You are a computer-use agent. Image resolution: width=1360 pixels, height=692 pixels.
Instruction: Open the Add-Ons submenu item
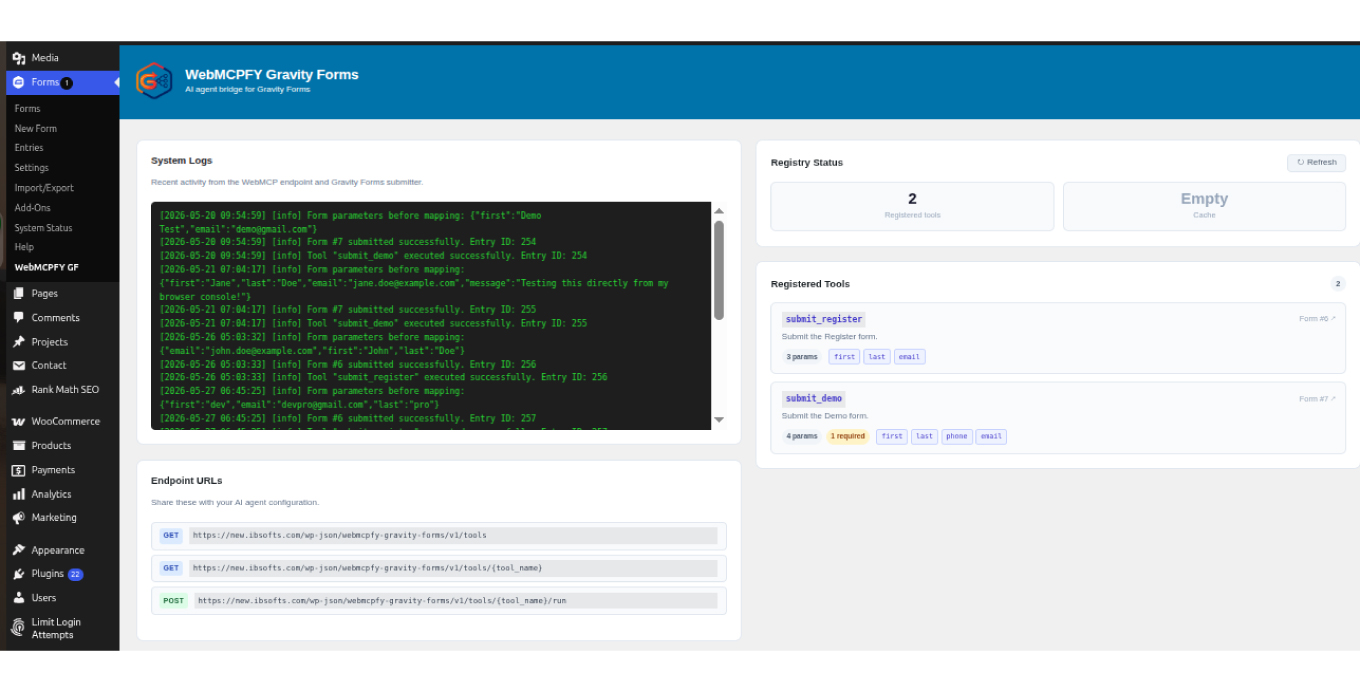[32, 208]
